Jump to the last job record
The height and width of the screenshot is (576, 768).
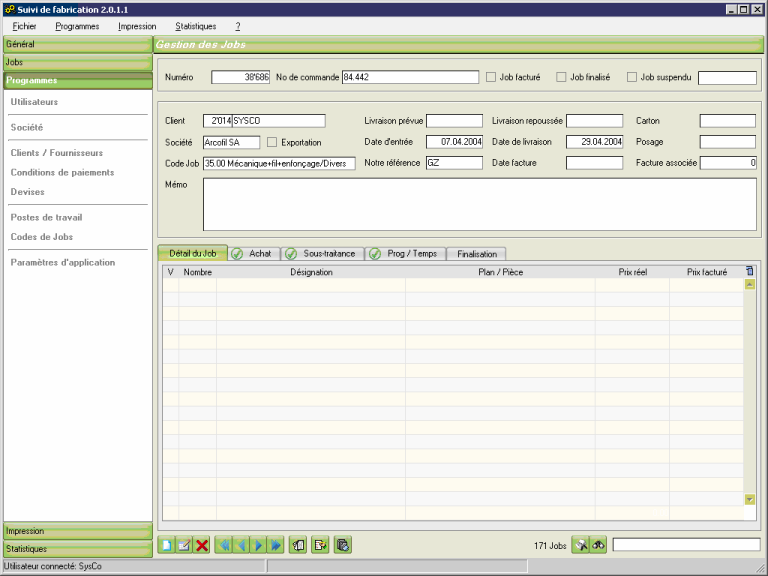(275, 545)
